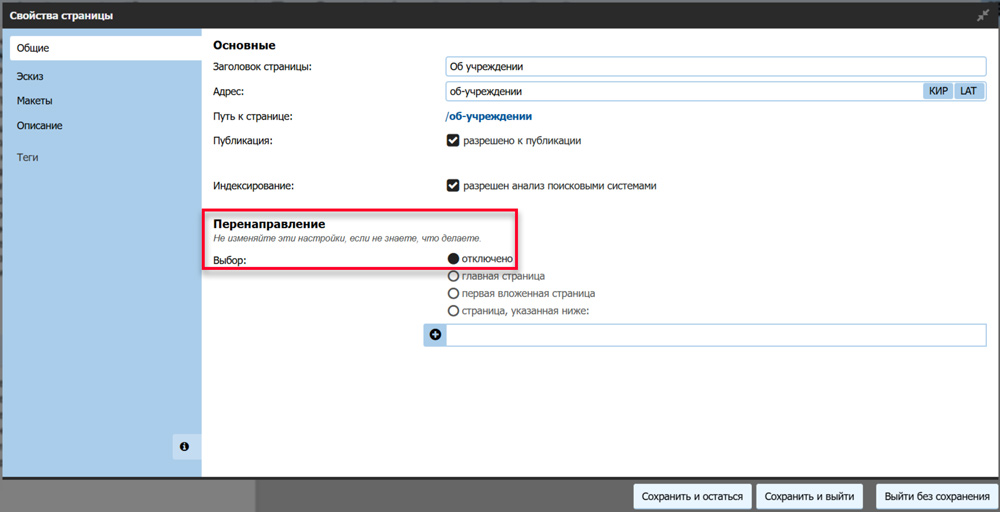Image resolution: width=1000 pixels, height=512 pixels.
Task: Click the 'LAT' transliteration button
Action: coord(968,91)
